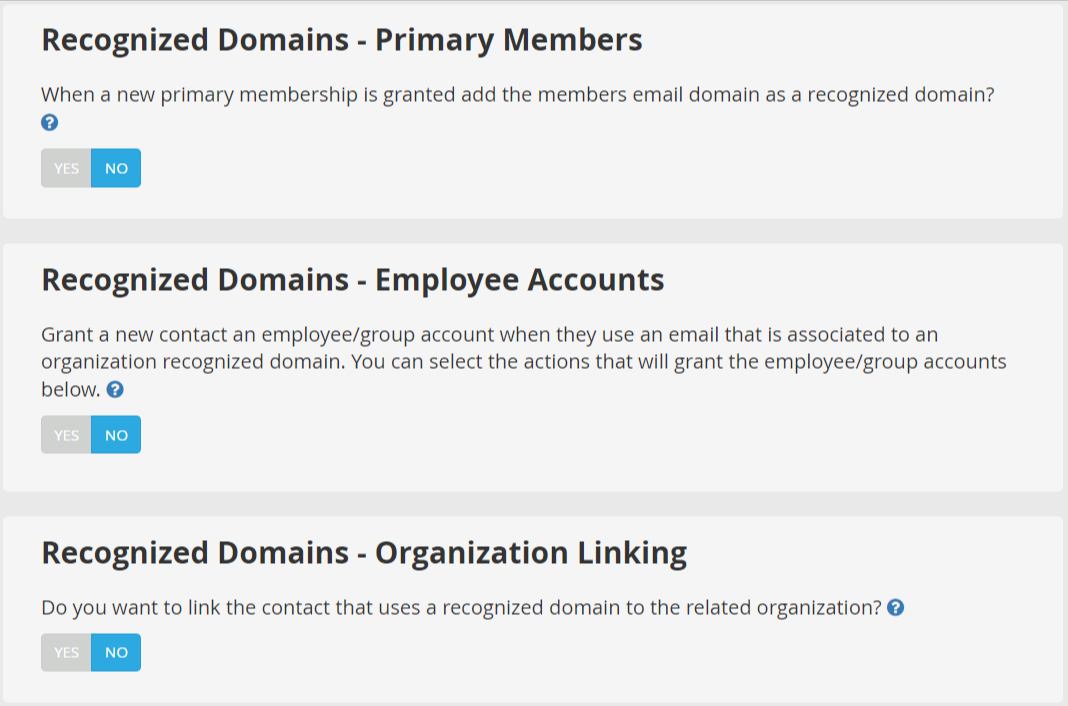Click the link the contact question text
This screenshot has height=706, width=1068.
click(461, 607)
